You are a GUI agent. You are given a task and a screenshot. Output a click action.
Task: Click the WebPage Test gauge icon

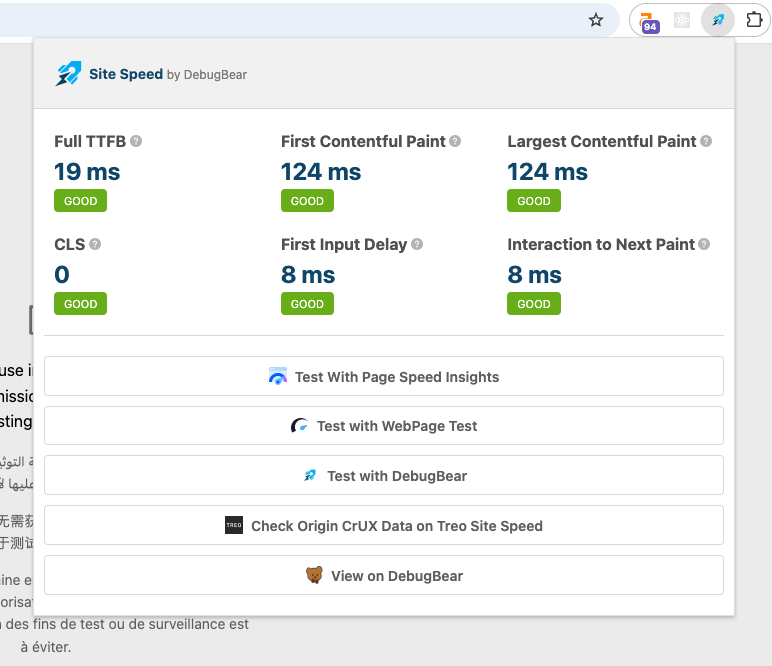click(299, 425)
